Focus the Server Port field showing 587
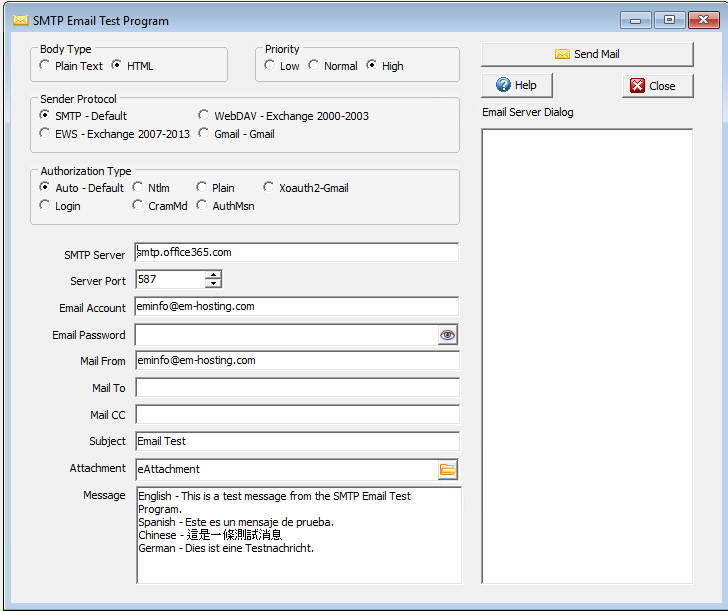 (x=170, y=280)
